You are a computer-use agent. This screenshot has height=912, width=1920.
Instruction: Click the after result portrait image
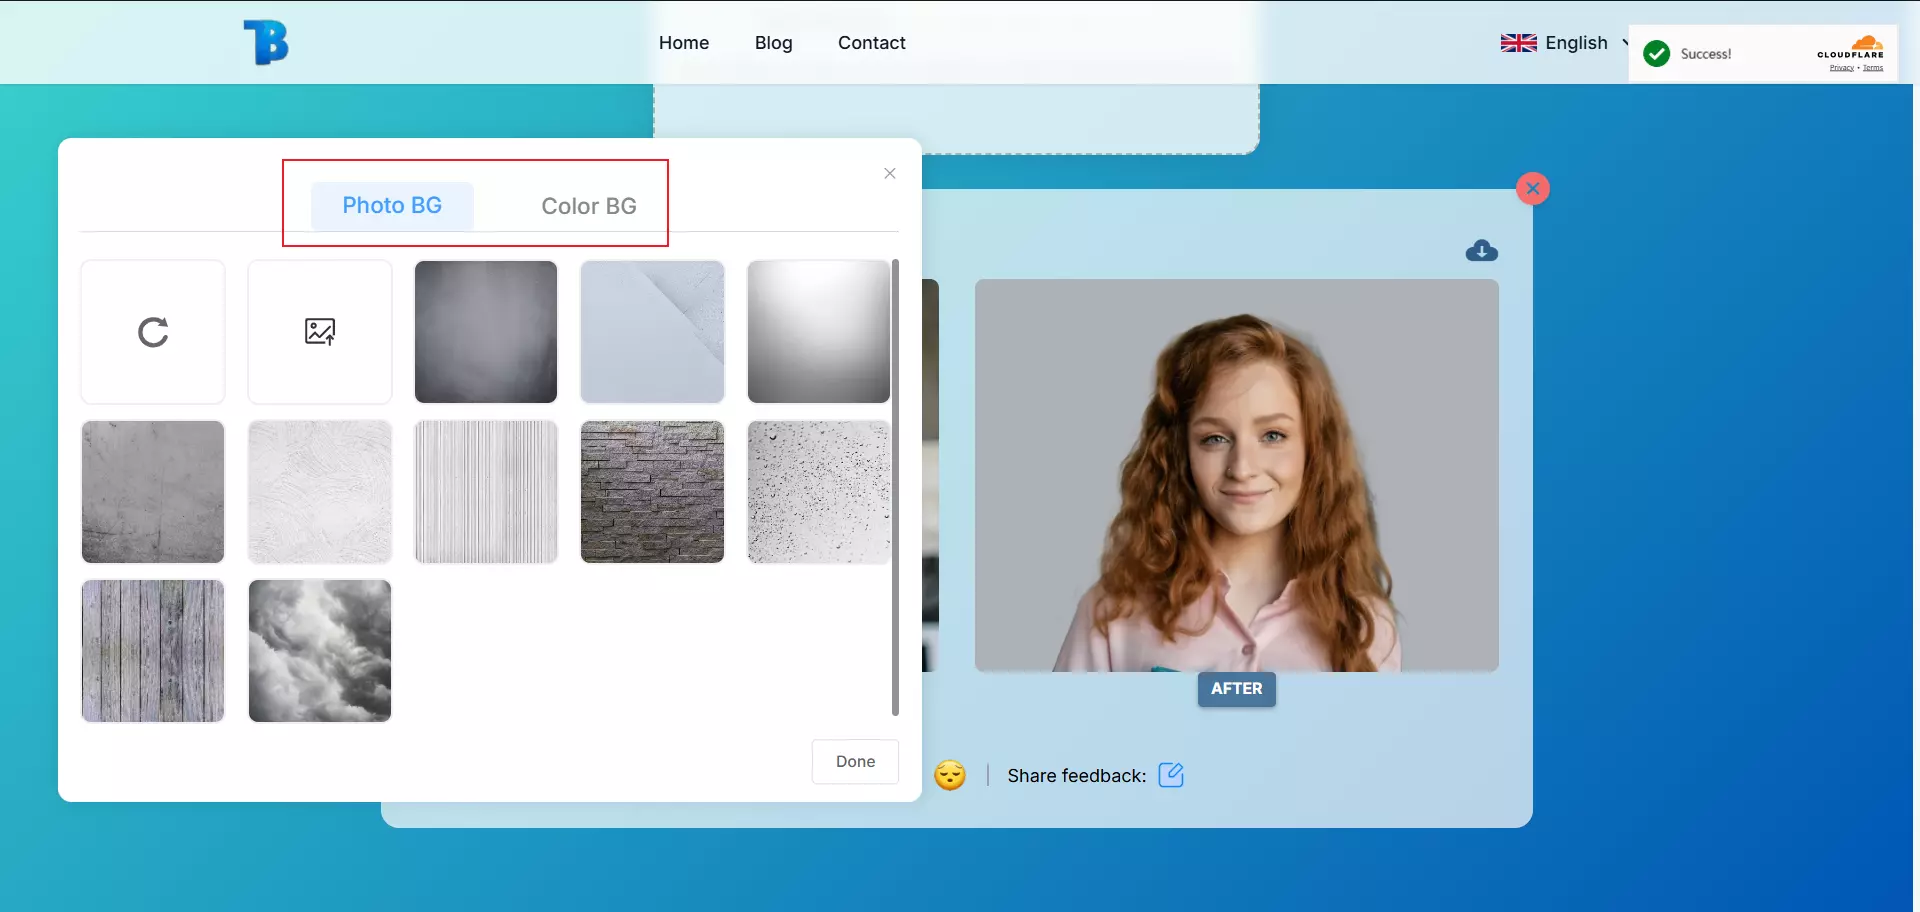[1237, 476]
